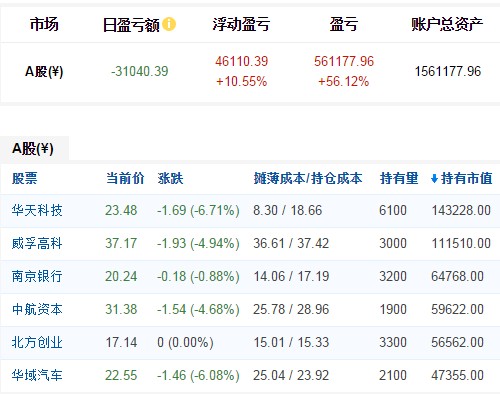Open the 北方创业 stock link
This screenshot has height=394, width=500.
[x=37, y=342]
